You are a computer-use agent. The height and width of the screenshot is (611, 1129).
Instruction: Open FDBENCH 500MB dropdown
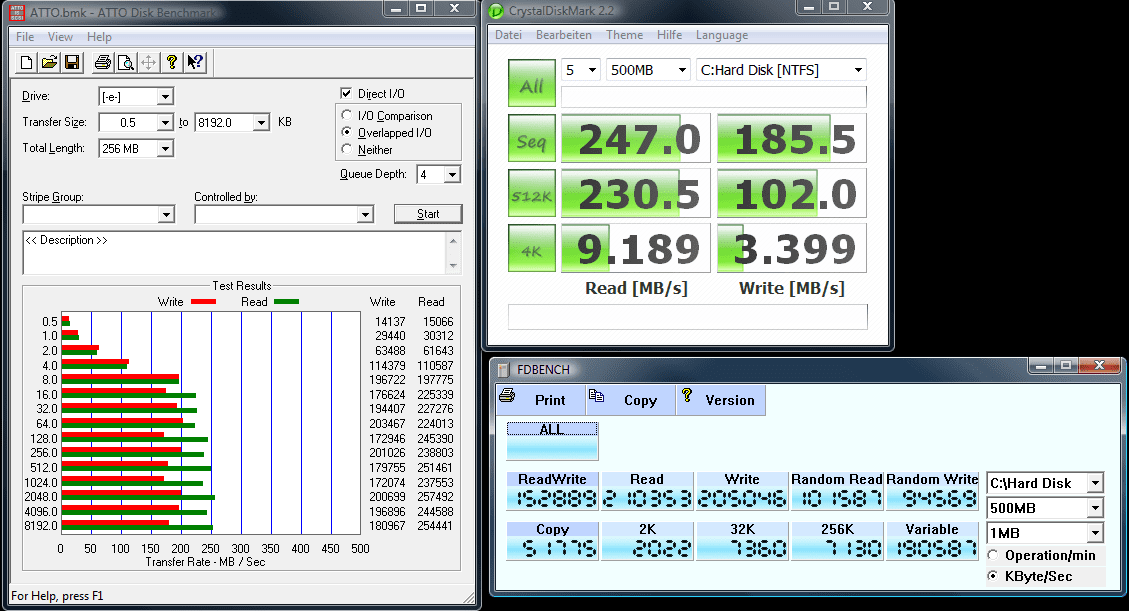point(1095,508)
